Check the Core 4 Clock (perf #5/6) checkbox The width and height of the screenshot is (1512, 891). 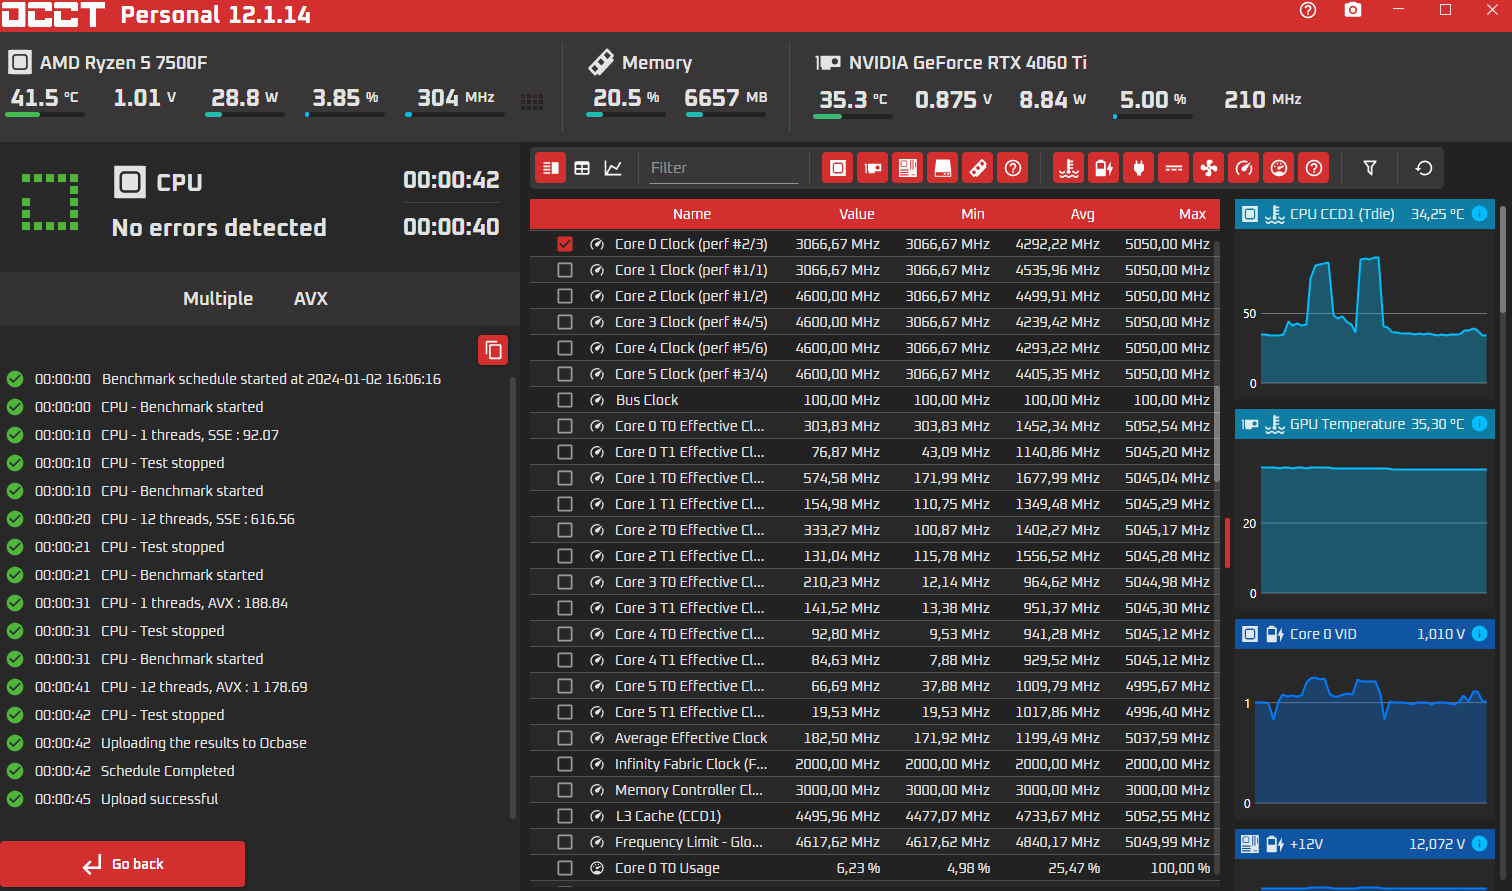coord(565,348)
